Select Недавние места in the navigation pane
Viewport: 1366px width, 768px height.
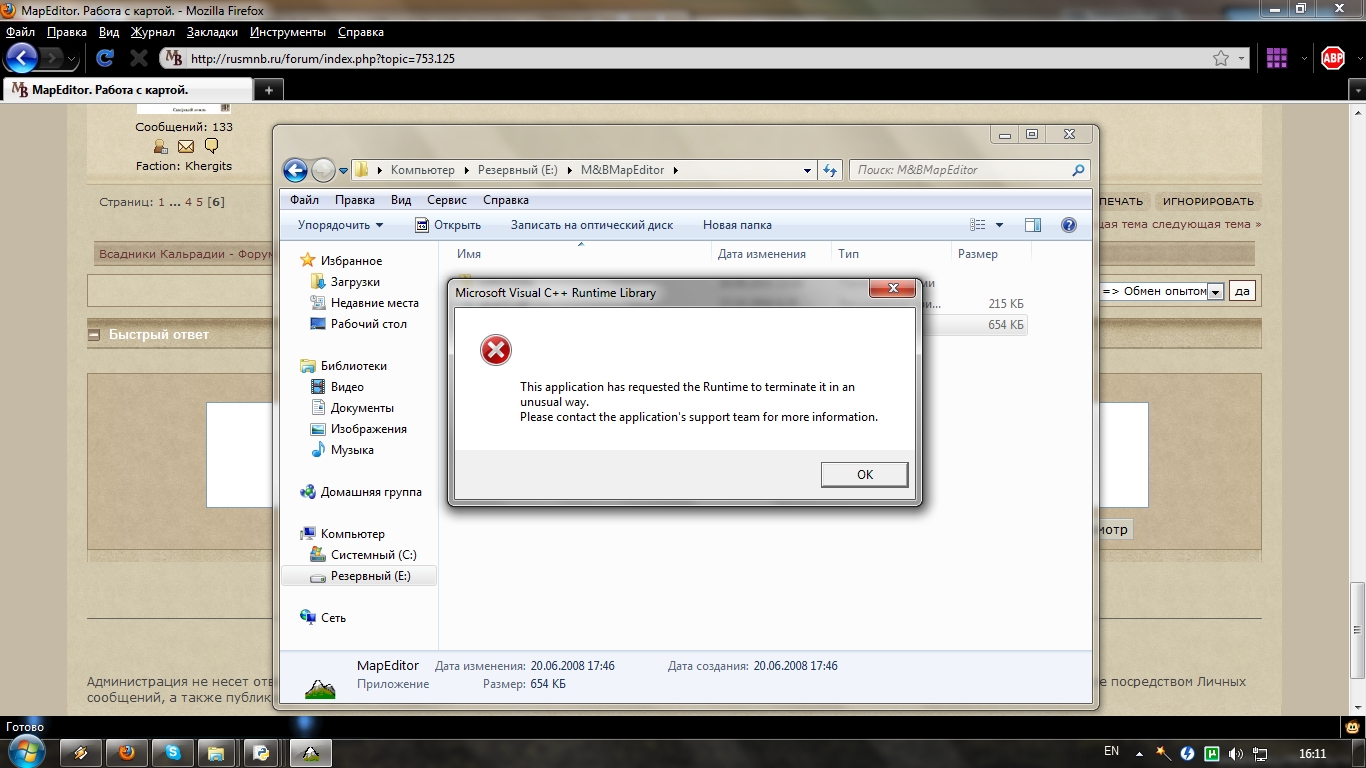coord(374,303)
